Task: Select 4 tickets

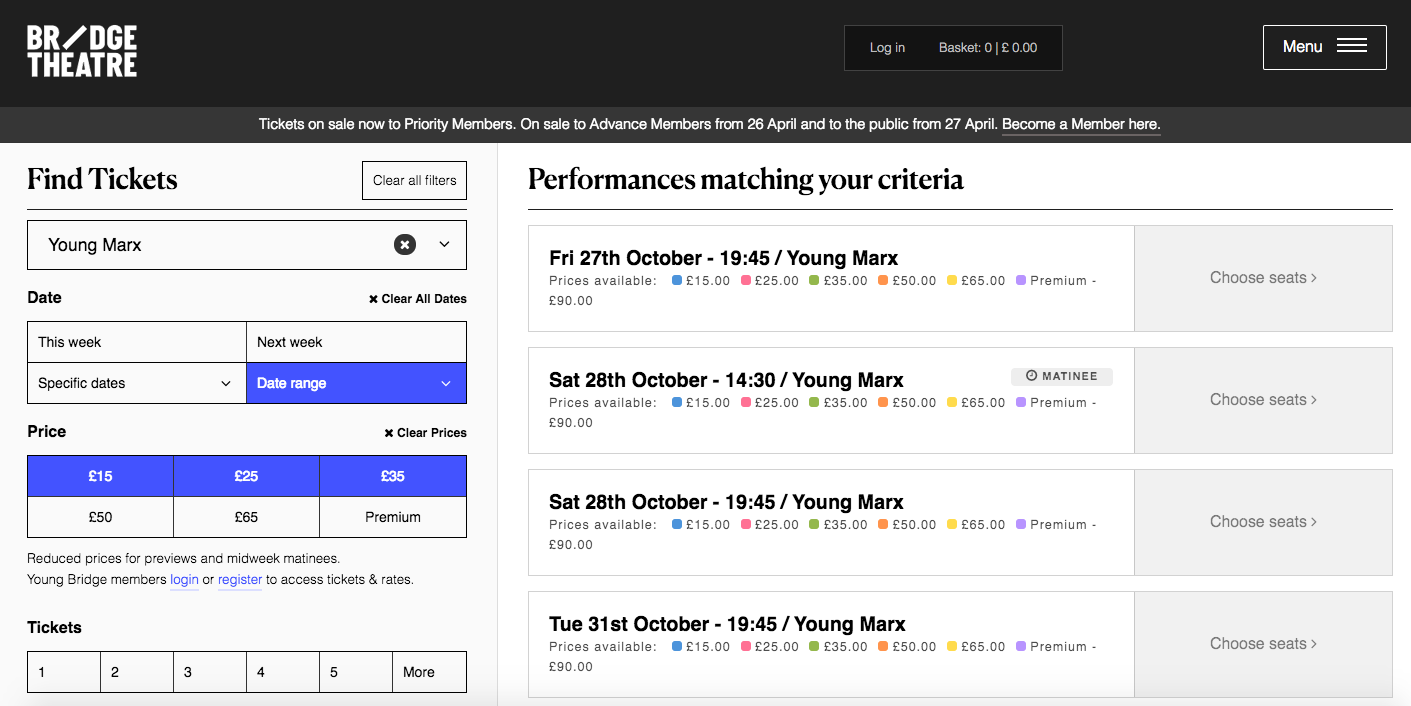Action: (283, 672)
